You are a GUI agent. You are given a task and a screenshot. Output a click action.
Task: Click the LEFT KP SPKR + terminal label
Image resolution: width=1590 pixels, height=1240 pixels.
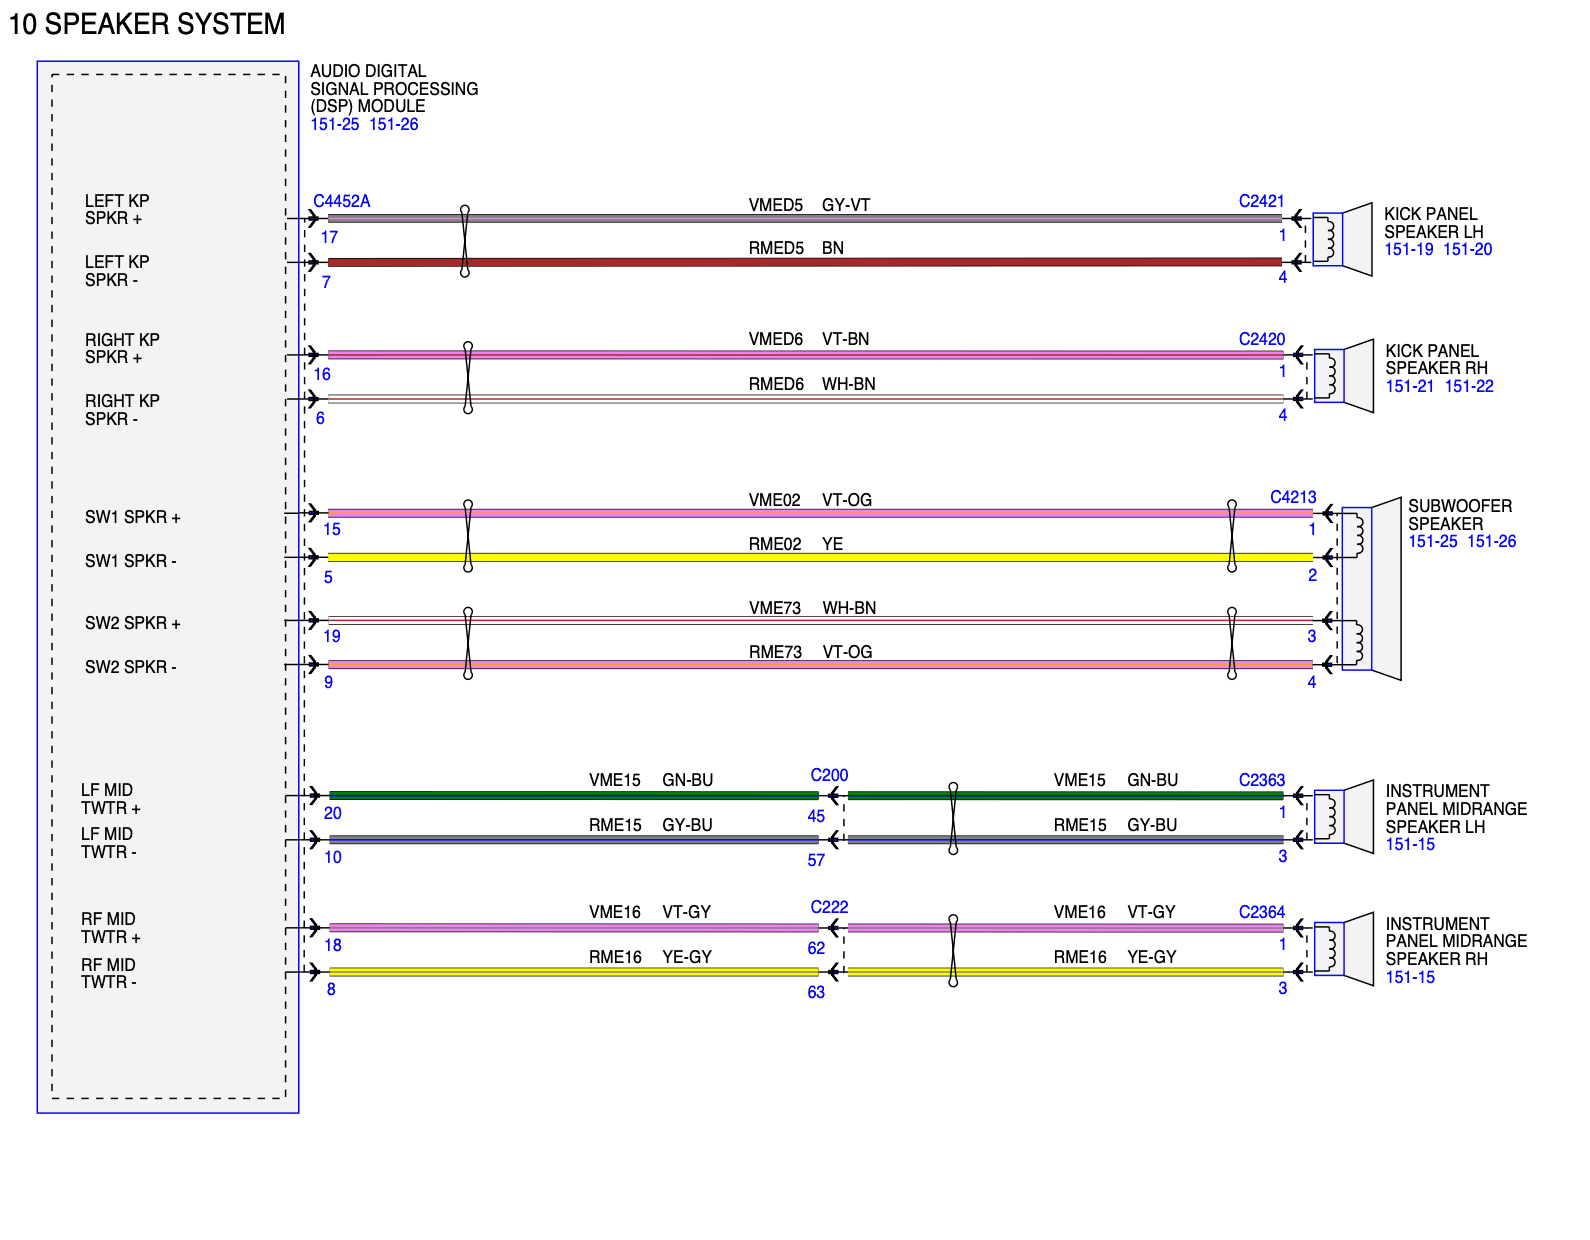click(117, 210)
